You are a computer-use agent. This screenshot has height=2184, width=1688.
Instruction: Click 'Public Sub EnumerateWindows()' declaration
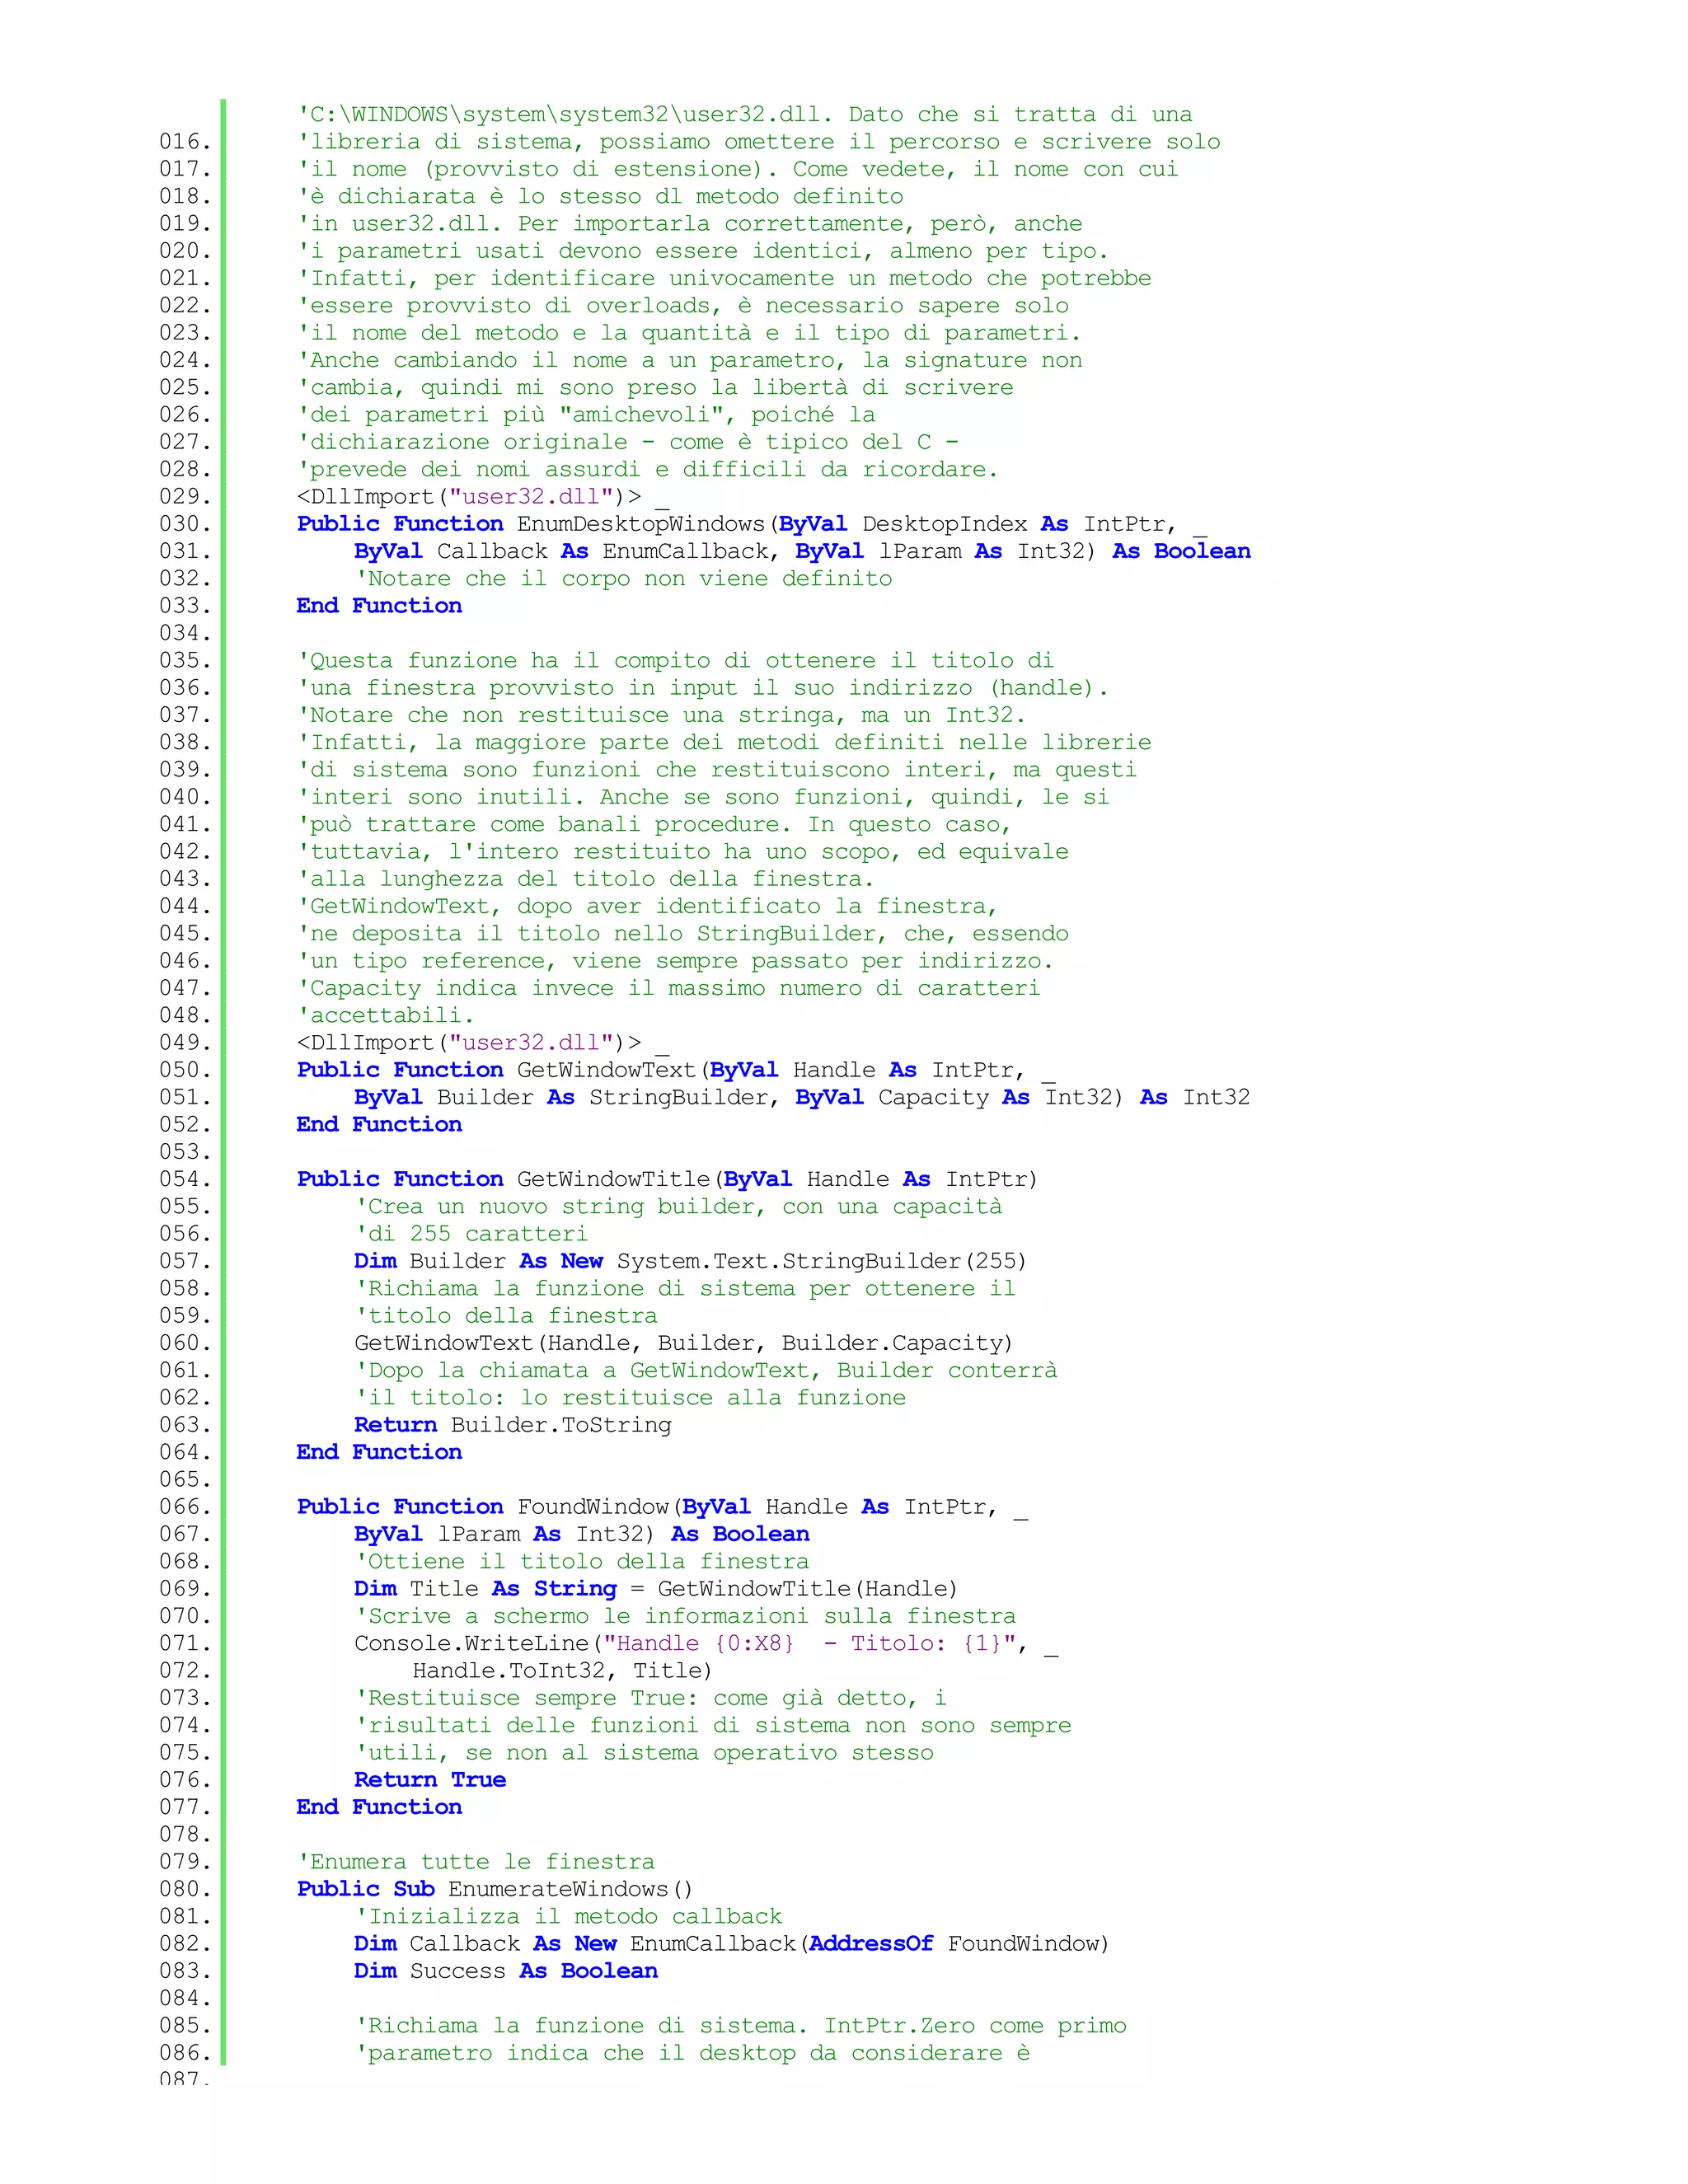(495, 1889)
